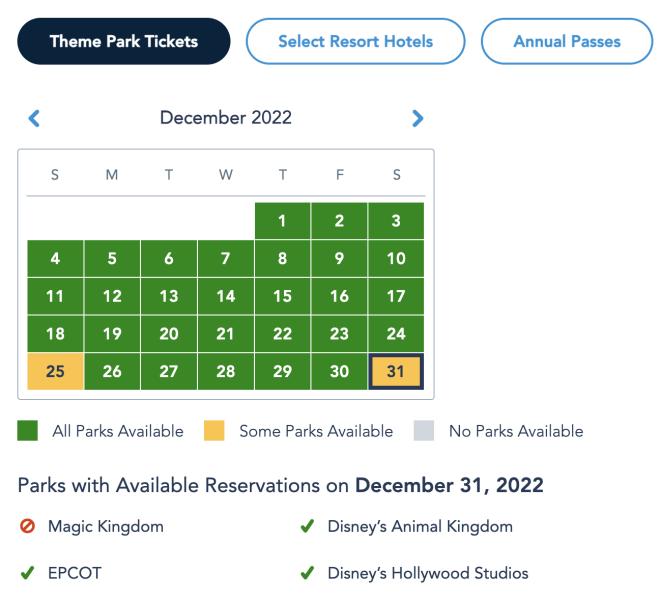660x600 pixels.
Task: Pick December 14 on the calendar
Action: click(226, 296)
